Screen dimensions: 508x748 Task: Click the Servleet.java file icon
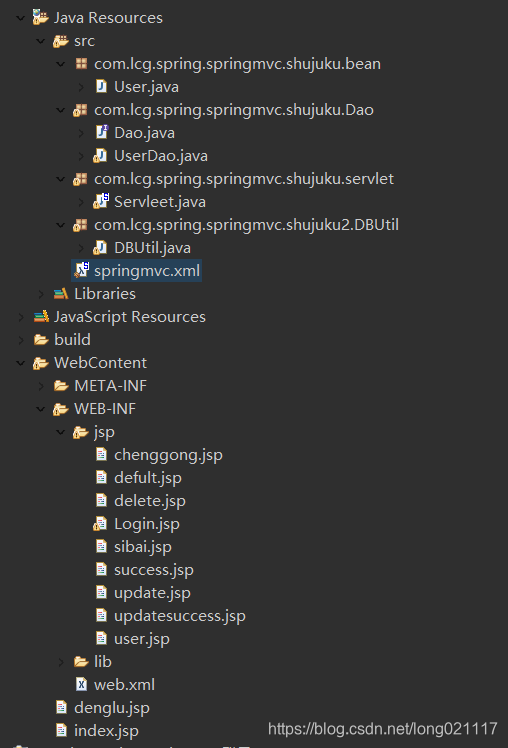click(101, 201)
